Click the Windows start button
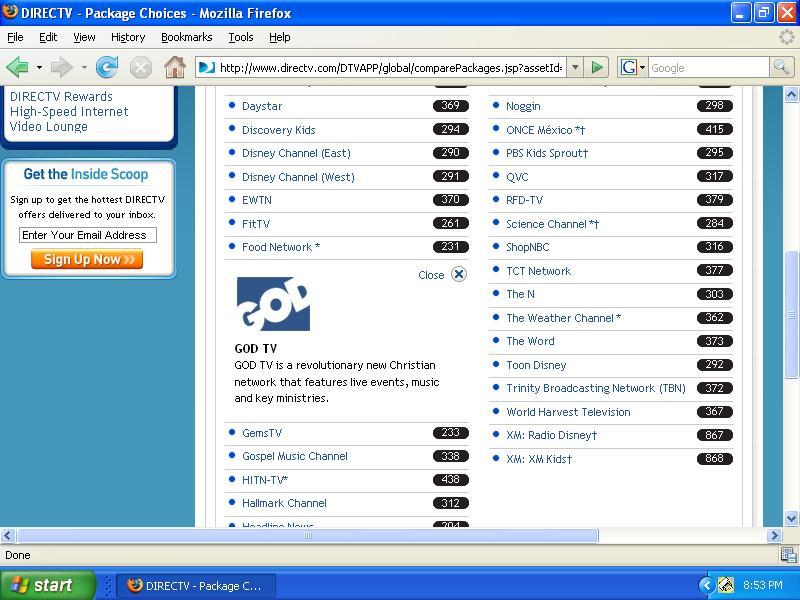 47,585
